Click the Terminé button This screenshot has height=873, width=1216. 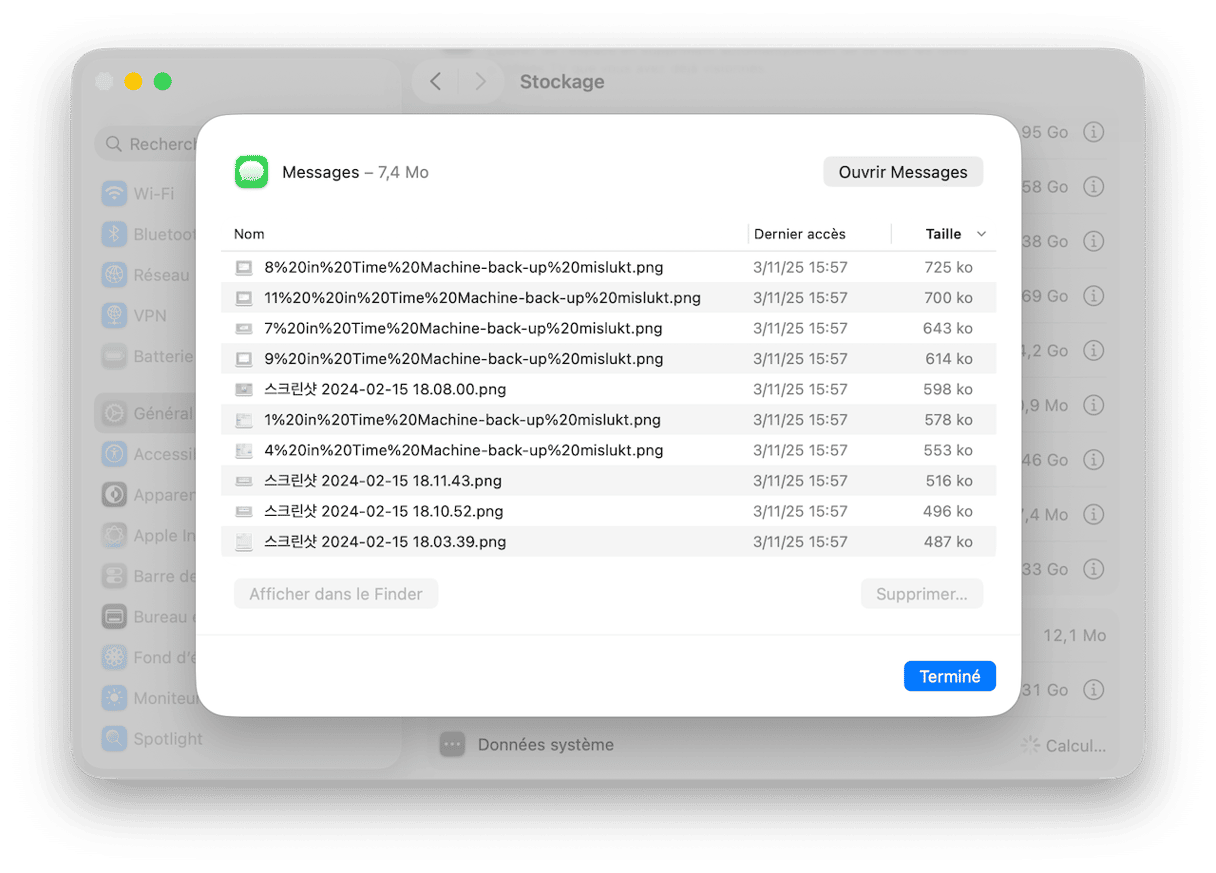[x=950, y=677]
